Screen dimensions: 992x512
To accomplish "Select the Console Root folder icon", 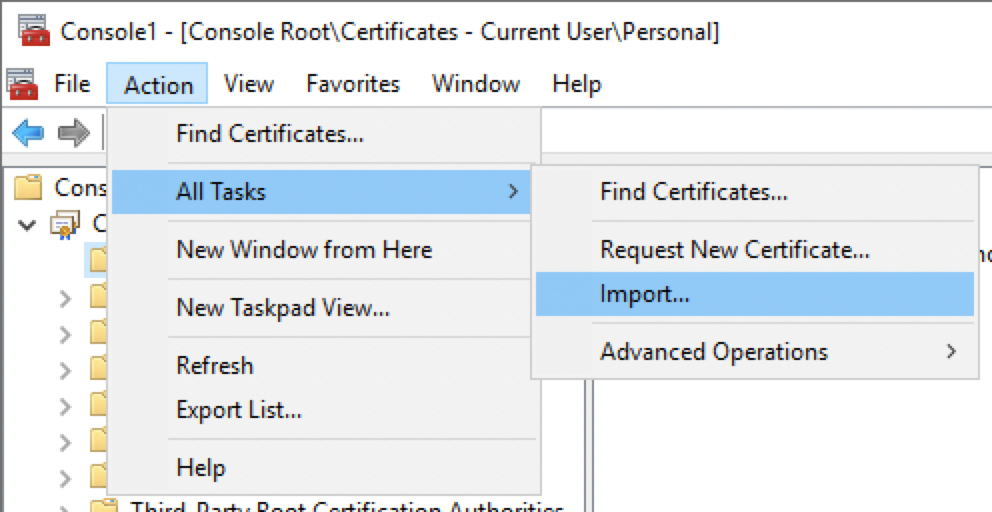I will 29,187.
